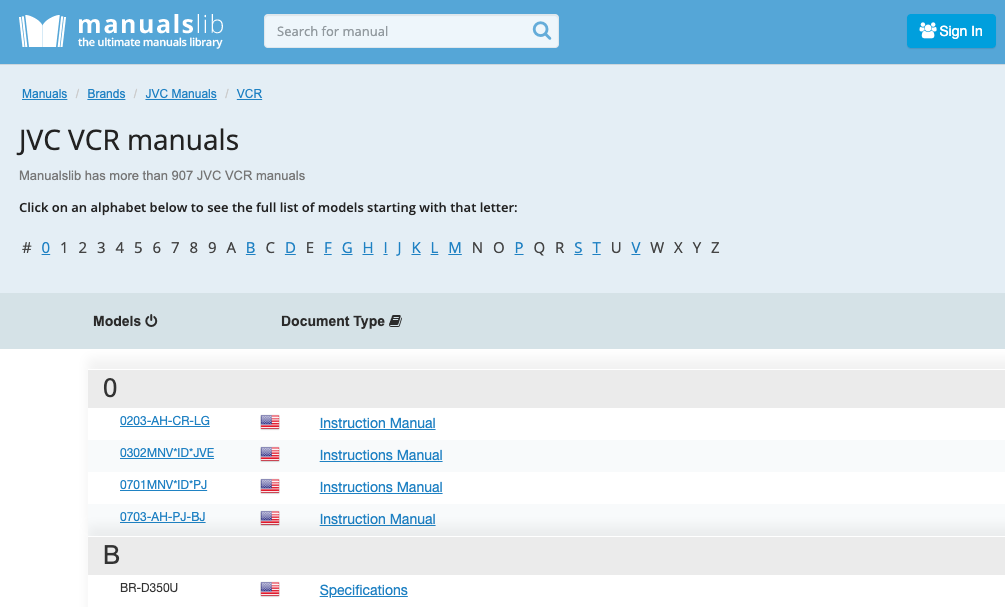
Task: Click the manualslib site title text
Action: pyautogui.click(x=151, y=25)
